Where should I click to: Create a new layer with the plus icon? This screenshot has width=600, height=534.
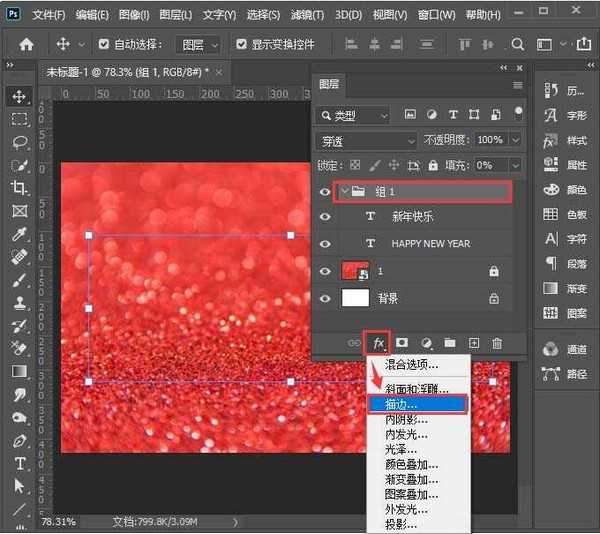[x=474, y=343]
